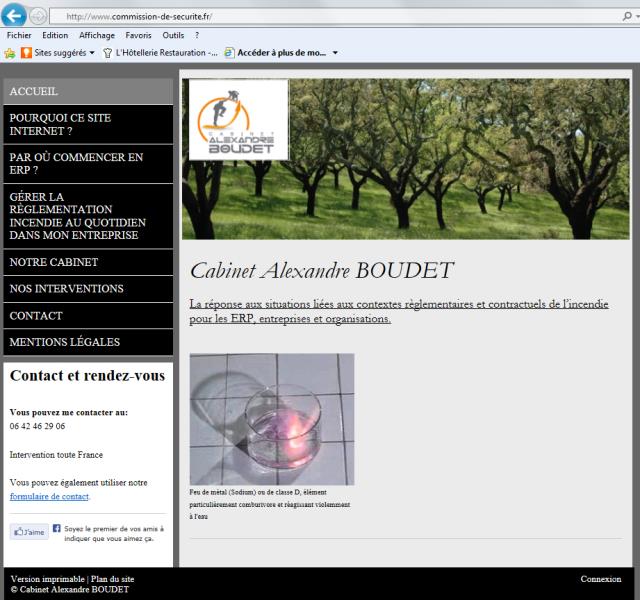Open GÉRER LA RÉGLEMENTATION INCENDIE page
The width and height of the screenshot is (640, 600).
click(88, 216)
